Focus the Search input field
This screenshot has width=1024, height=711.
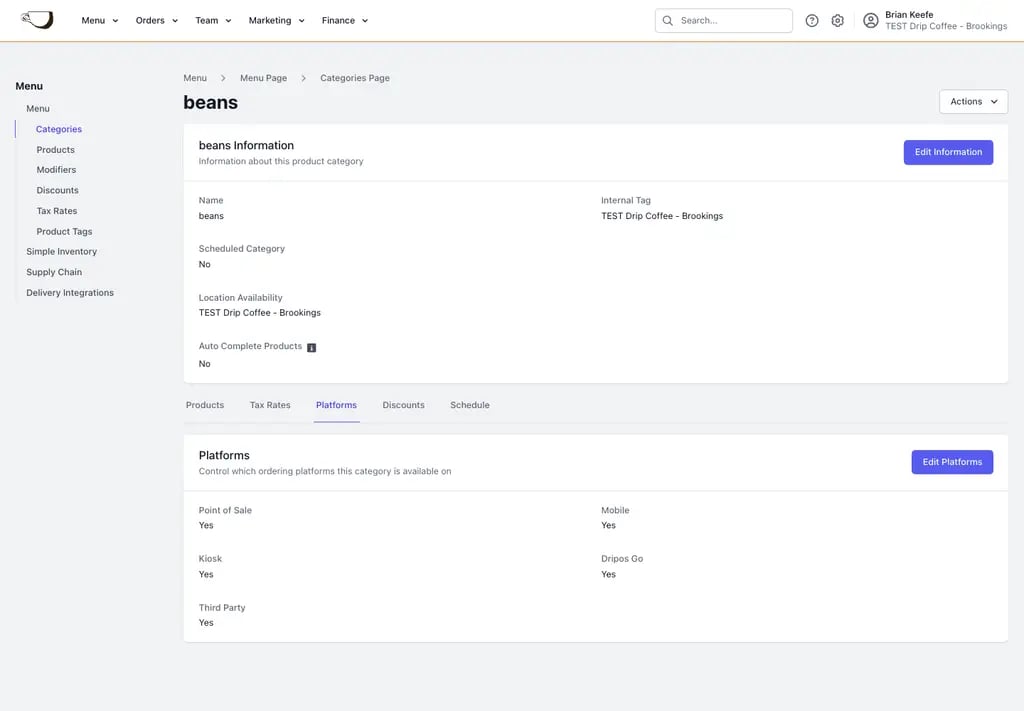tap(723, 21)
